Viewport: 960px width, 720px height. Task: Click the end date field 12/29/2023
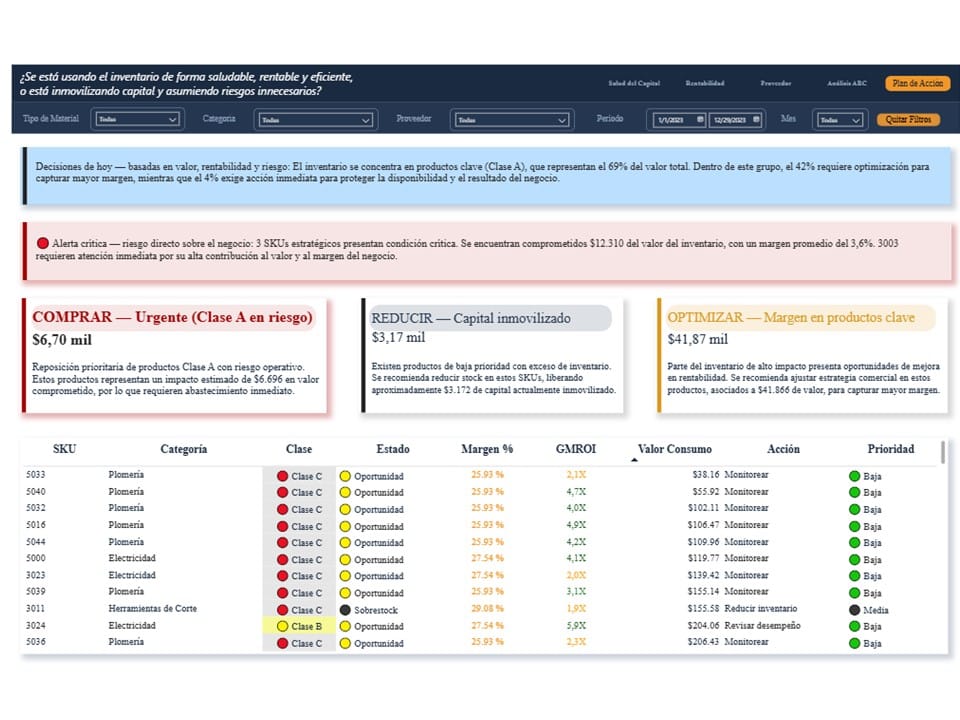tap(730, 120)
